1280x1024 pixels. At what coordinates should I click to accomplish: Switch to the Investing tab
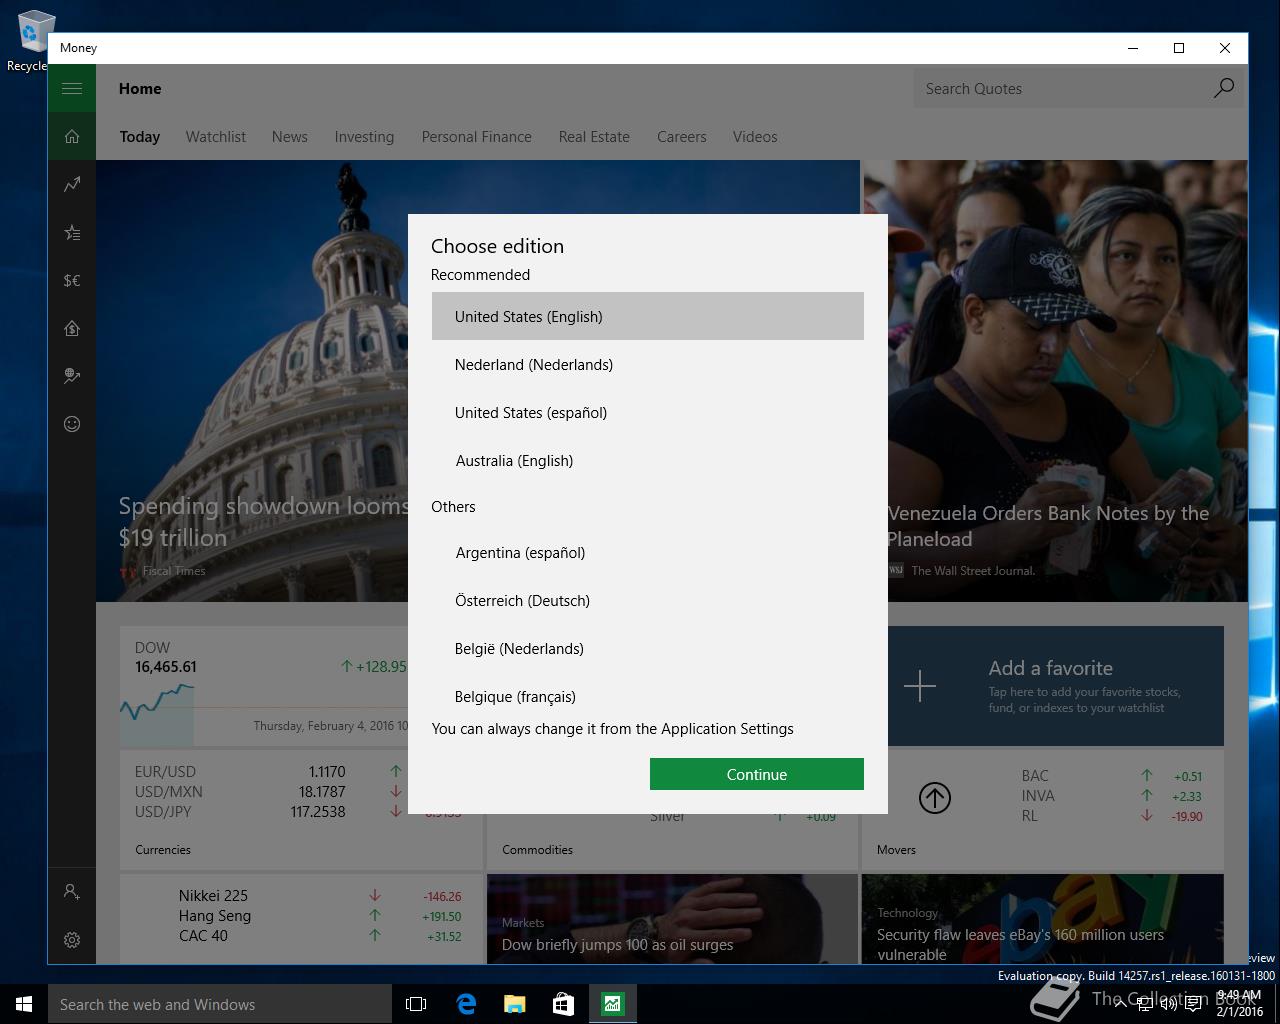point(364,137)
